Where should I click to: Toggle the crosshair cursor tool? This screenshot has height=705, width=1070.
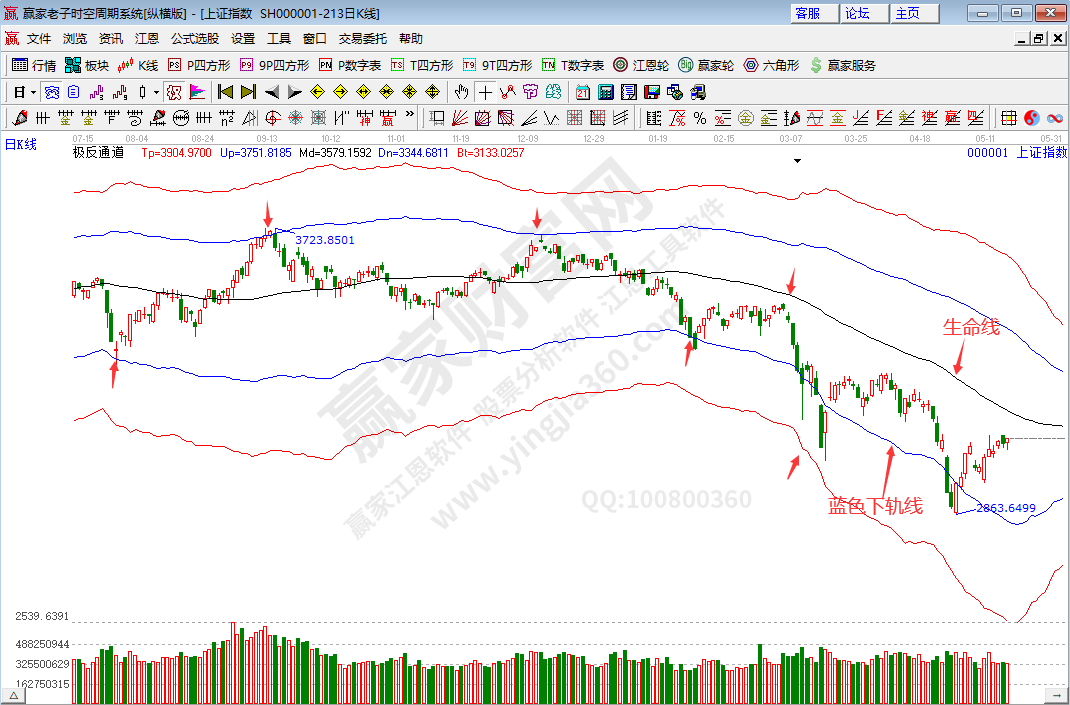[x=485, y=92]
